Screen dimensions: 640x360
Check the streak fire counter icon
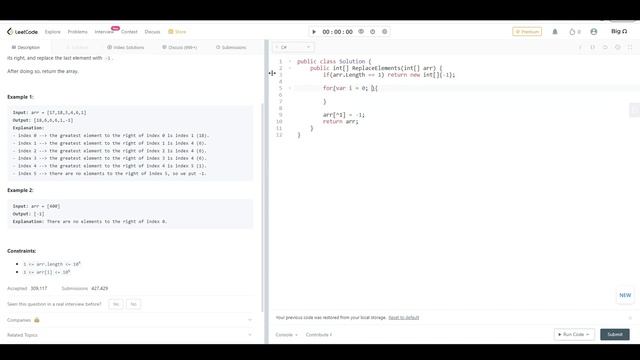(x=572, y=31)
